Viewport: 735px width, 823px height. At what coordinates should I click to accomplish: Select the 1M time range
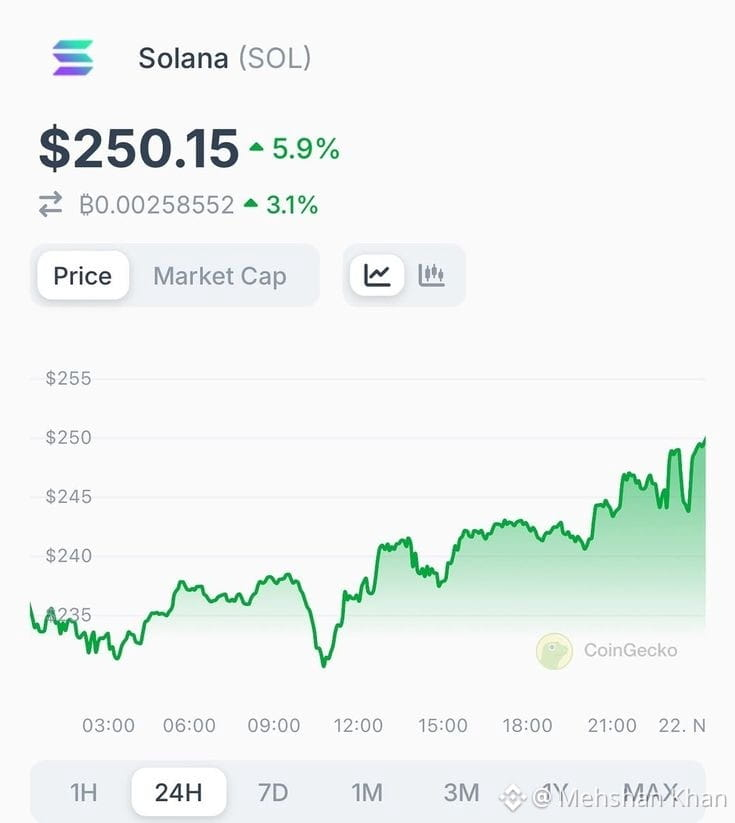point(367,793)
